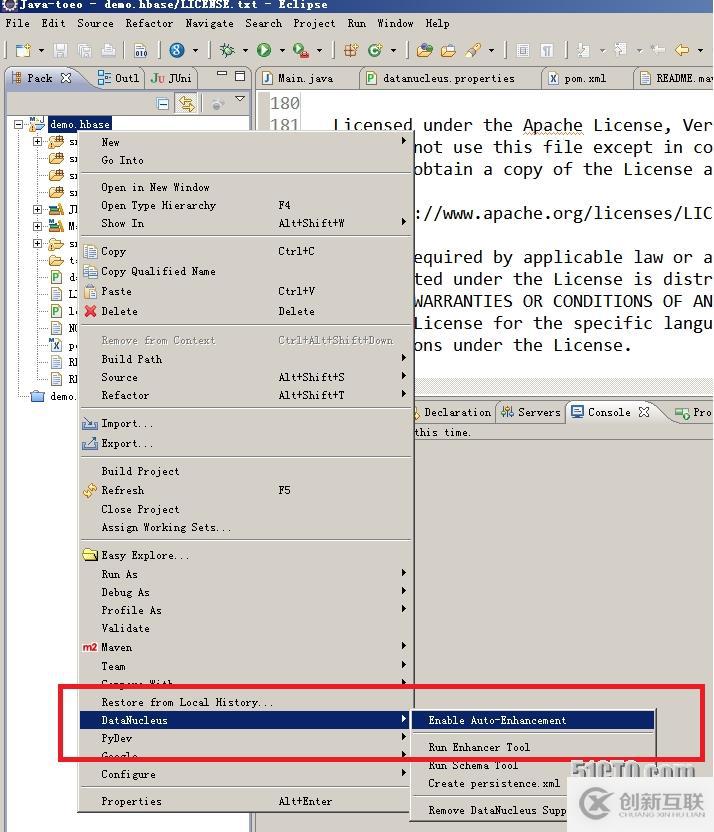Choose Easy Explore in context menu

(x=244, y=555)
